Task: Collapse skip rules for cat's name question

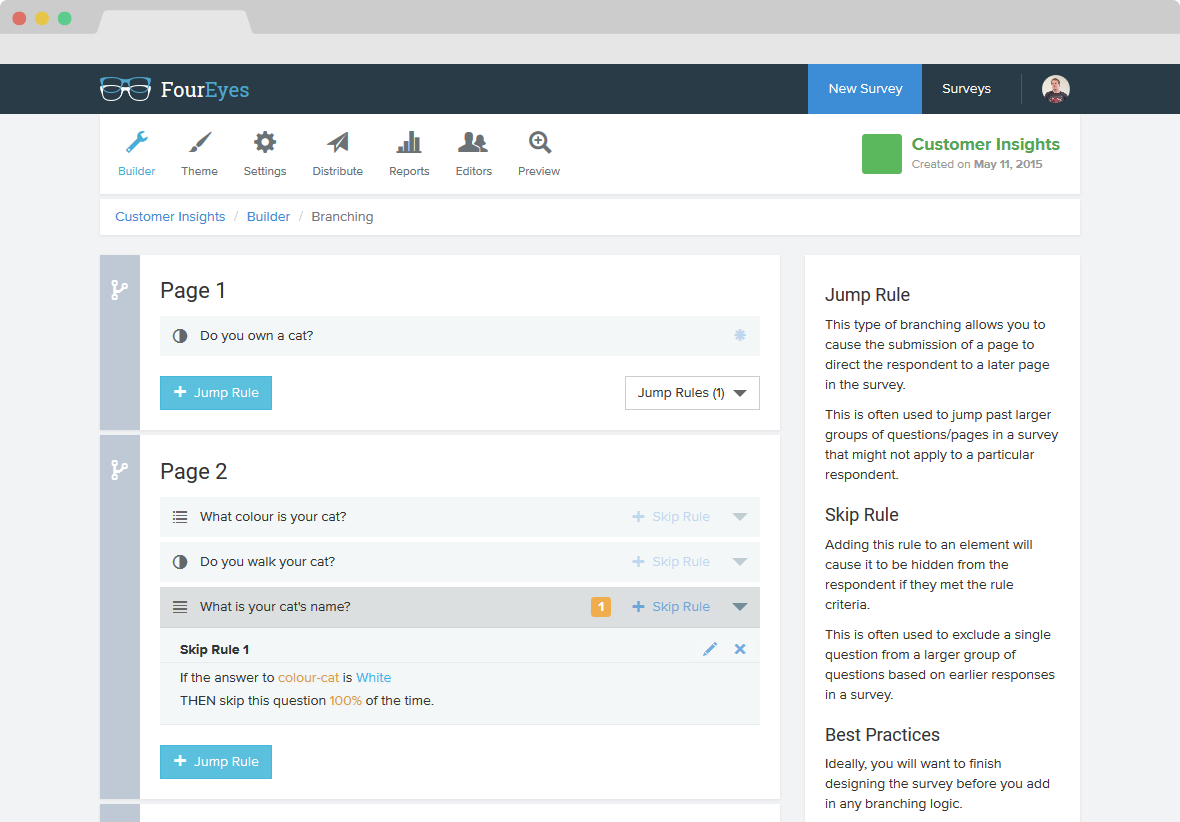Action: pyautogui.click(x=740, y=607)
